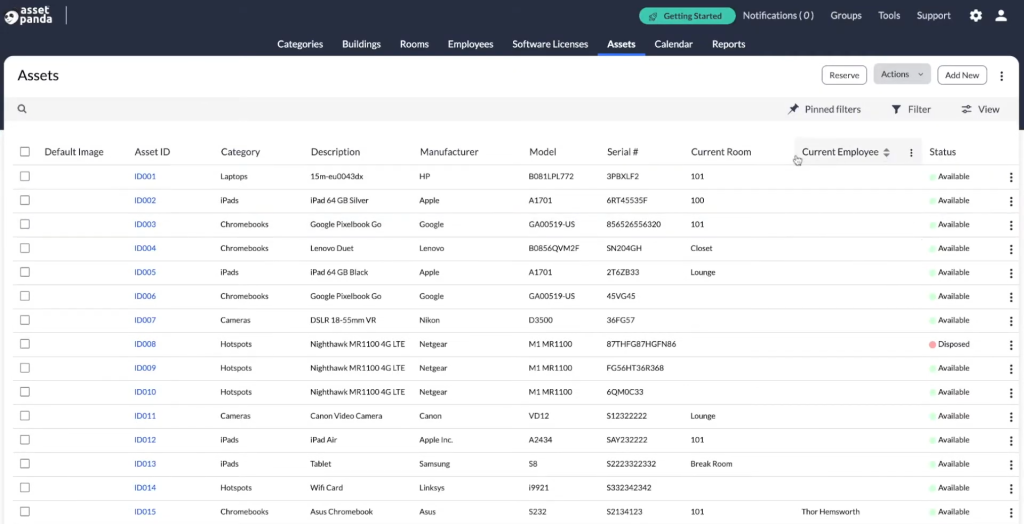The width and height of the screenshot is (1024, 524).
Task: Open row actions menu for ID011
Action: click(x=1011, y=416)
